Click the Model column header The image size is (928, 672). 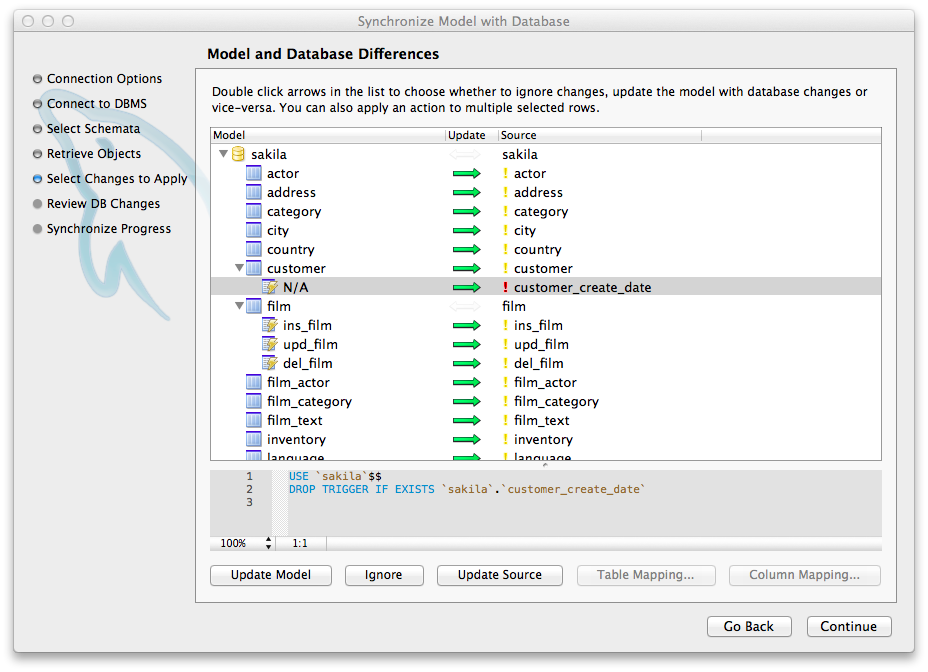click(229, 135)
